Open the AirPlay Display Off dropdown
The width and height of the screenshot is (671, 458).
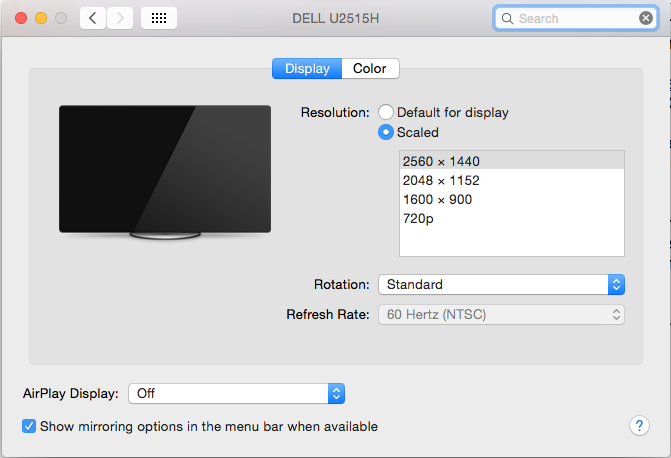point(236,393)
